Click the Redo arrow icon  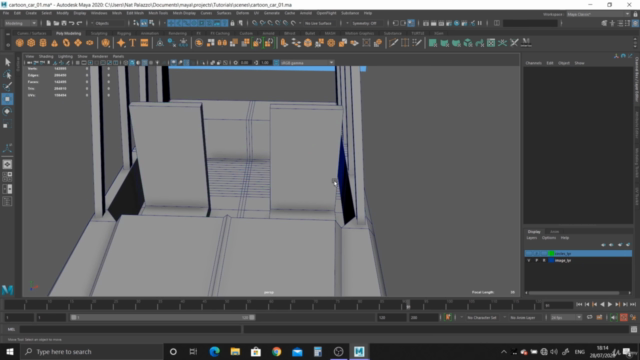point(80,23)
